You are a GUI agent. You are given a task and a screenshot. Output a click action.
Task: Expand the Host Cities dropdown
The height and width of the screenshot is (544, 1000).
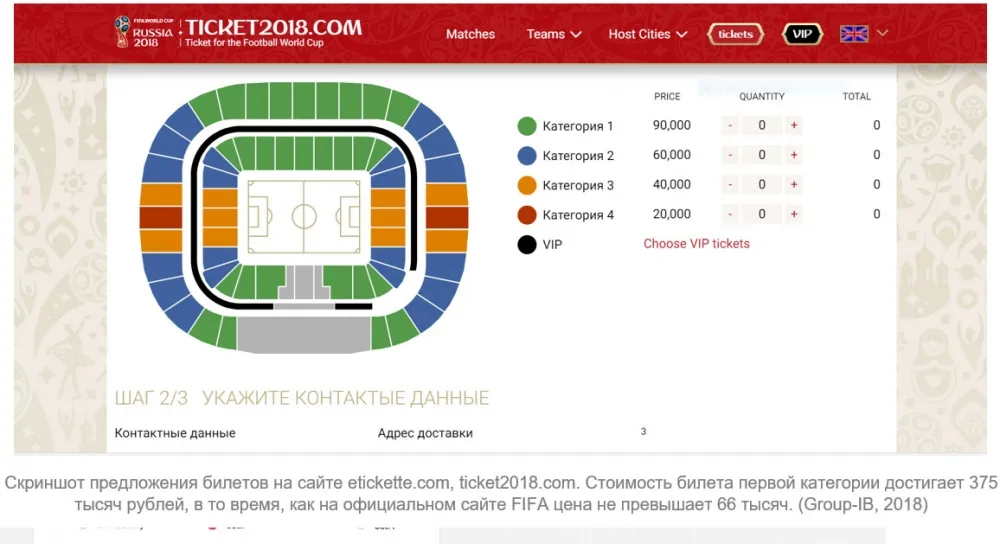point(647,34)
